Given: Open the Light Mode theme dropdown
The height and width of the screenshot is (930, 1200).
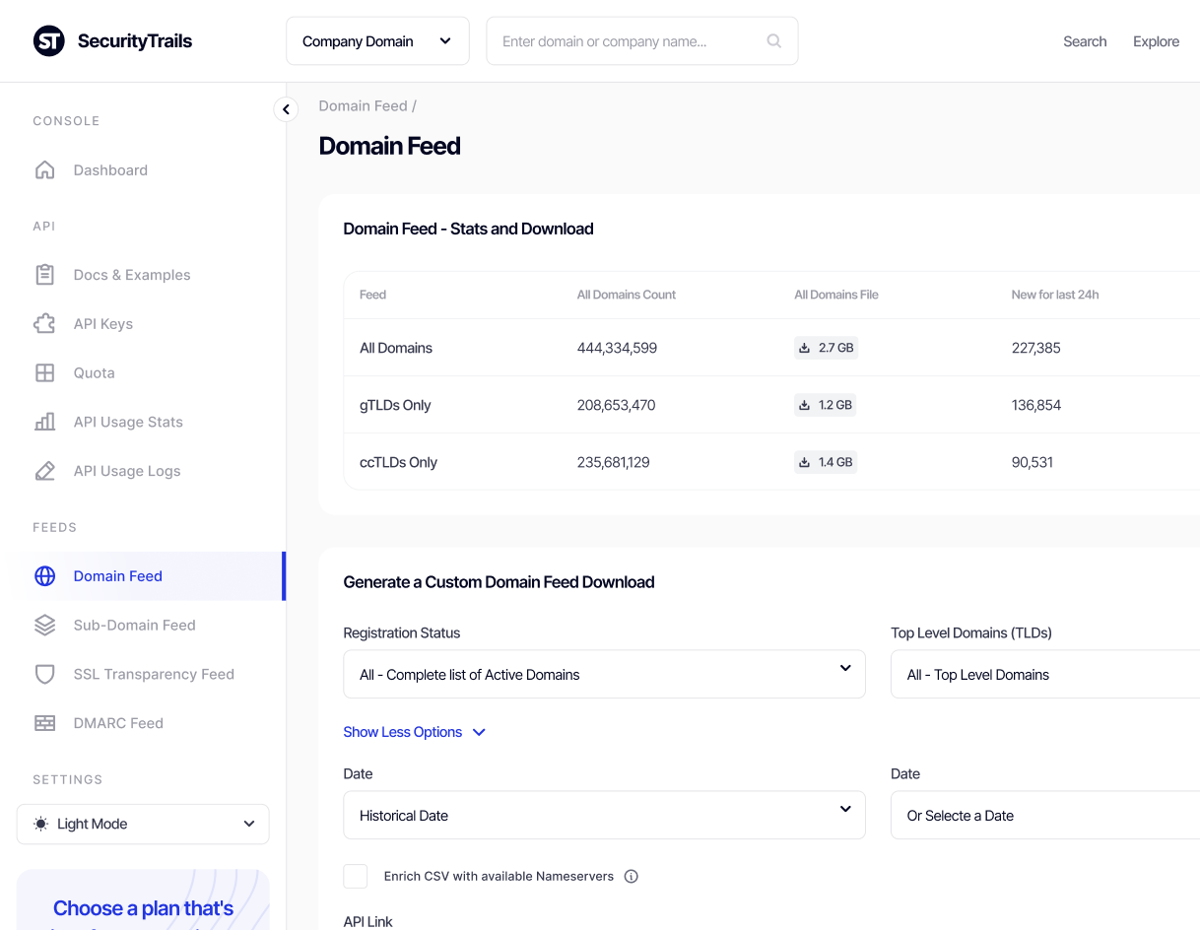Looking at the screenshot, I should 143,824.
